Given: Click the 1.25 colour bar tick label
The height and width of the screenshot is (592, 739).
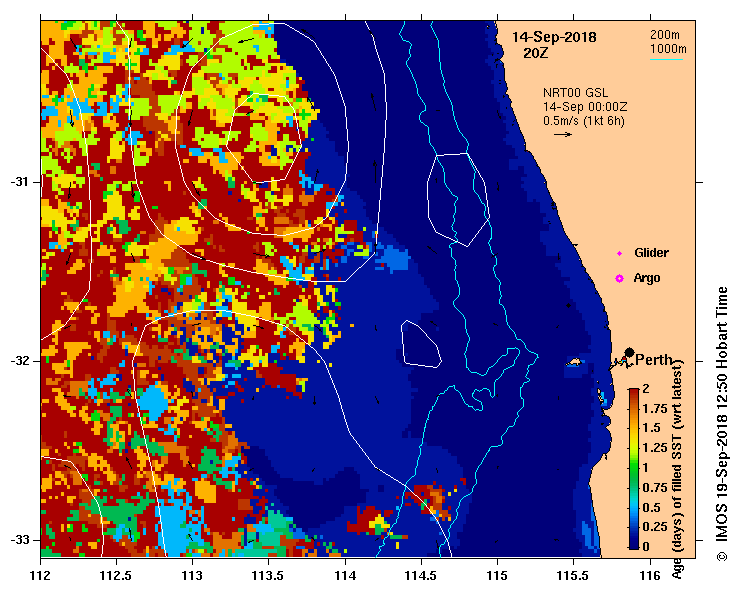Looking at the screenshot, I should [655, 448].
